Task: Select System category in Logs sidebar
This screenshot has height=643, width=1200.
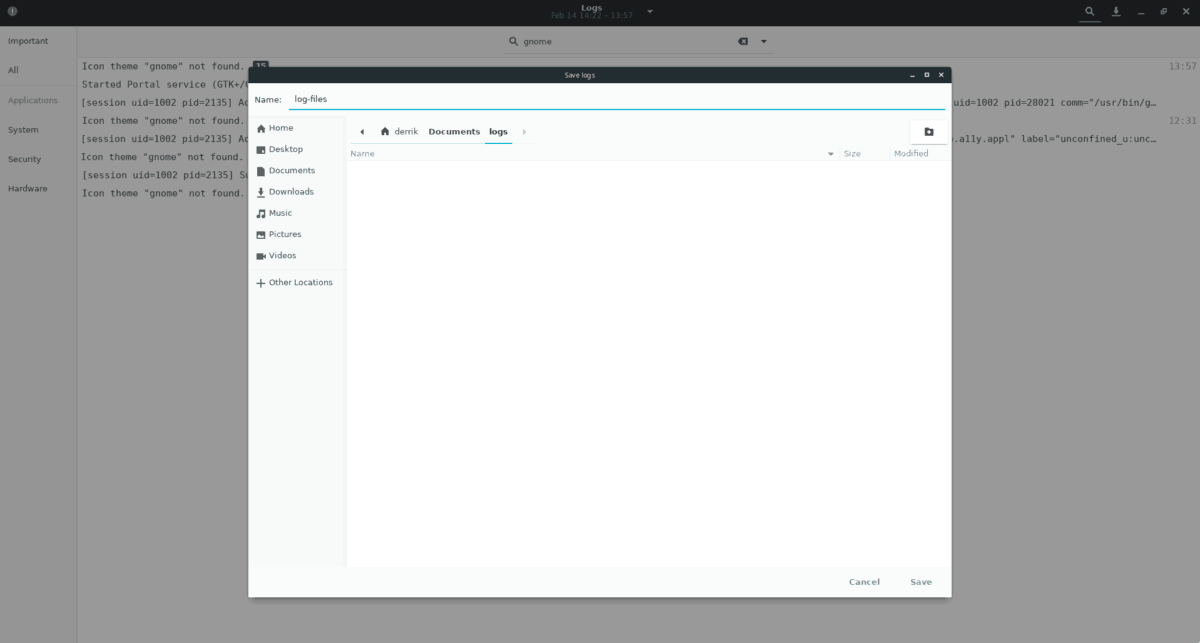Action: [x=23, y=129]
